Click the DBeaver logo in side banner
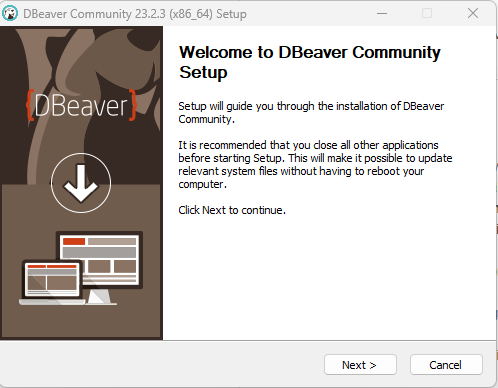Screen dimensions: 498x388 pyautogui.click(x=81, y=106)
